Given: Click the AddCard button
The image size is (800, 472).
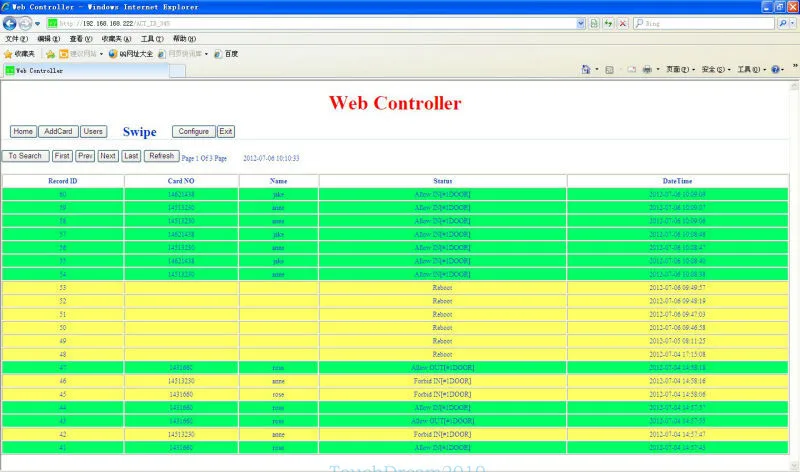Looking at the screenshot, I should [x=58, y=132].
